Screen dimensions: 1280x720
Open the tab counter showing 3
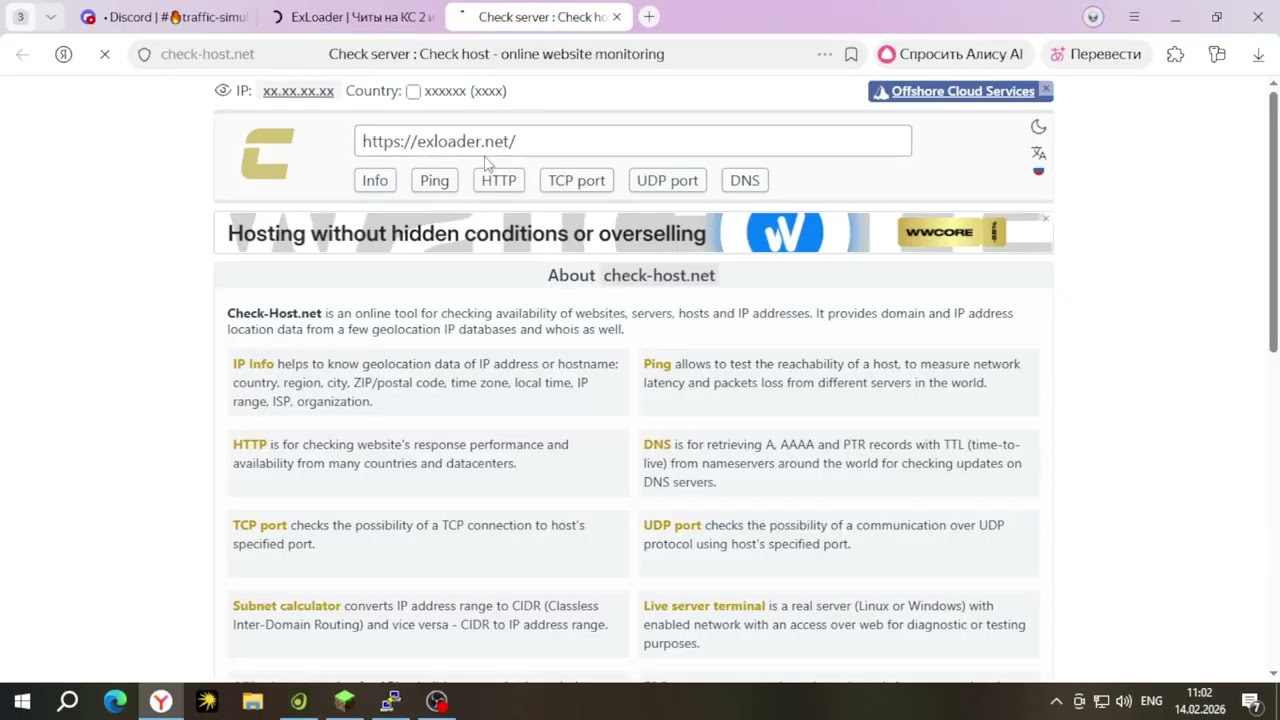tap(20, 17)
